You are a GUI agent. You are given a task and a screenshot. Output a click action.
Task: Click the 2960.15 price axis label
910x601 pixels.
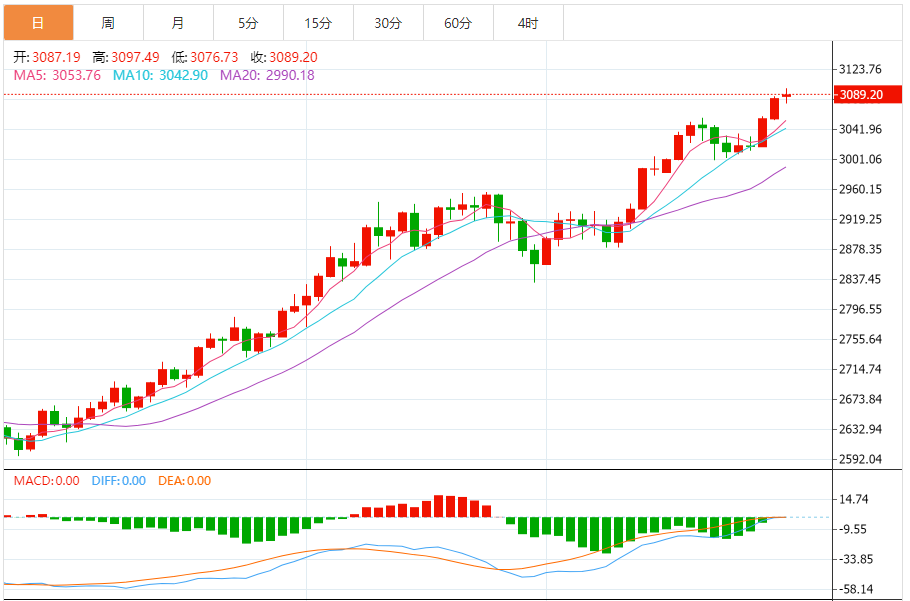click(x=860, y=189)
